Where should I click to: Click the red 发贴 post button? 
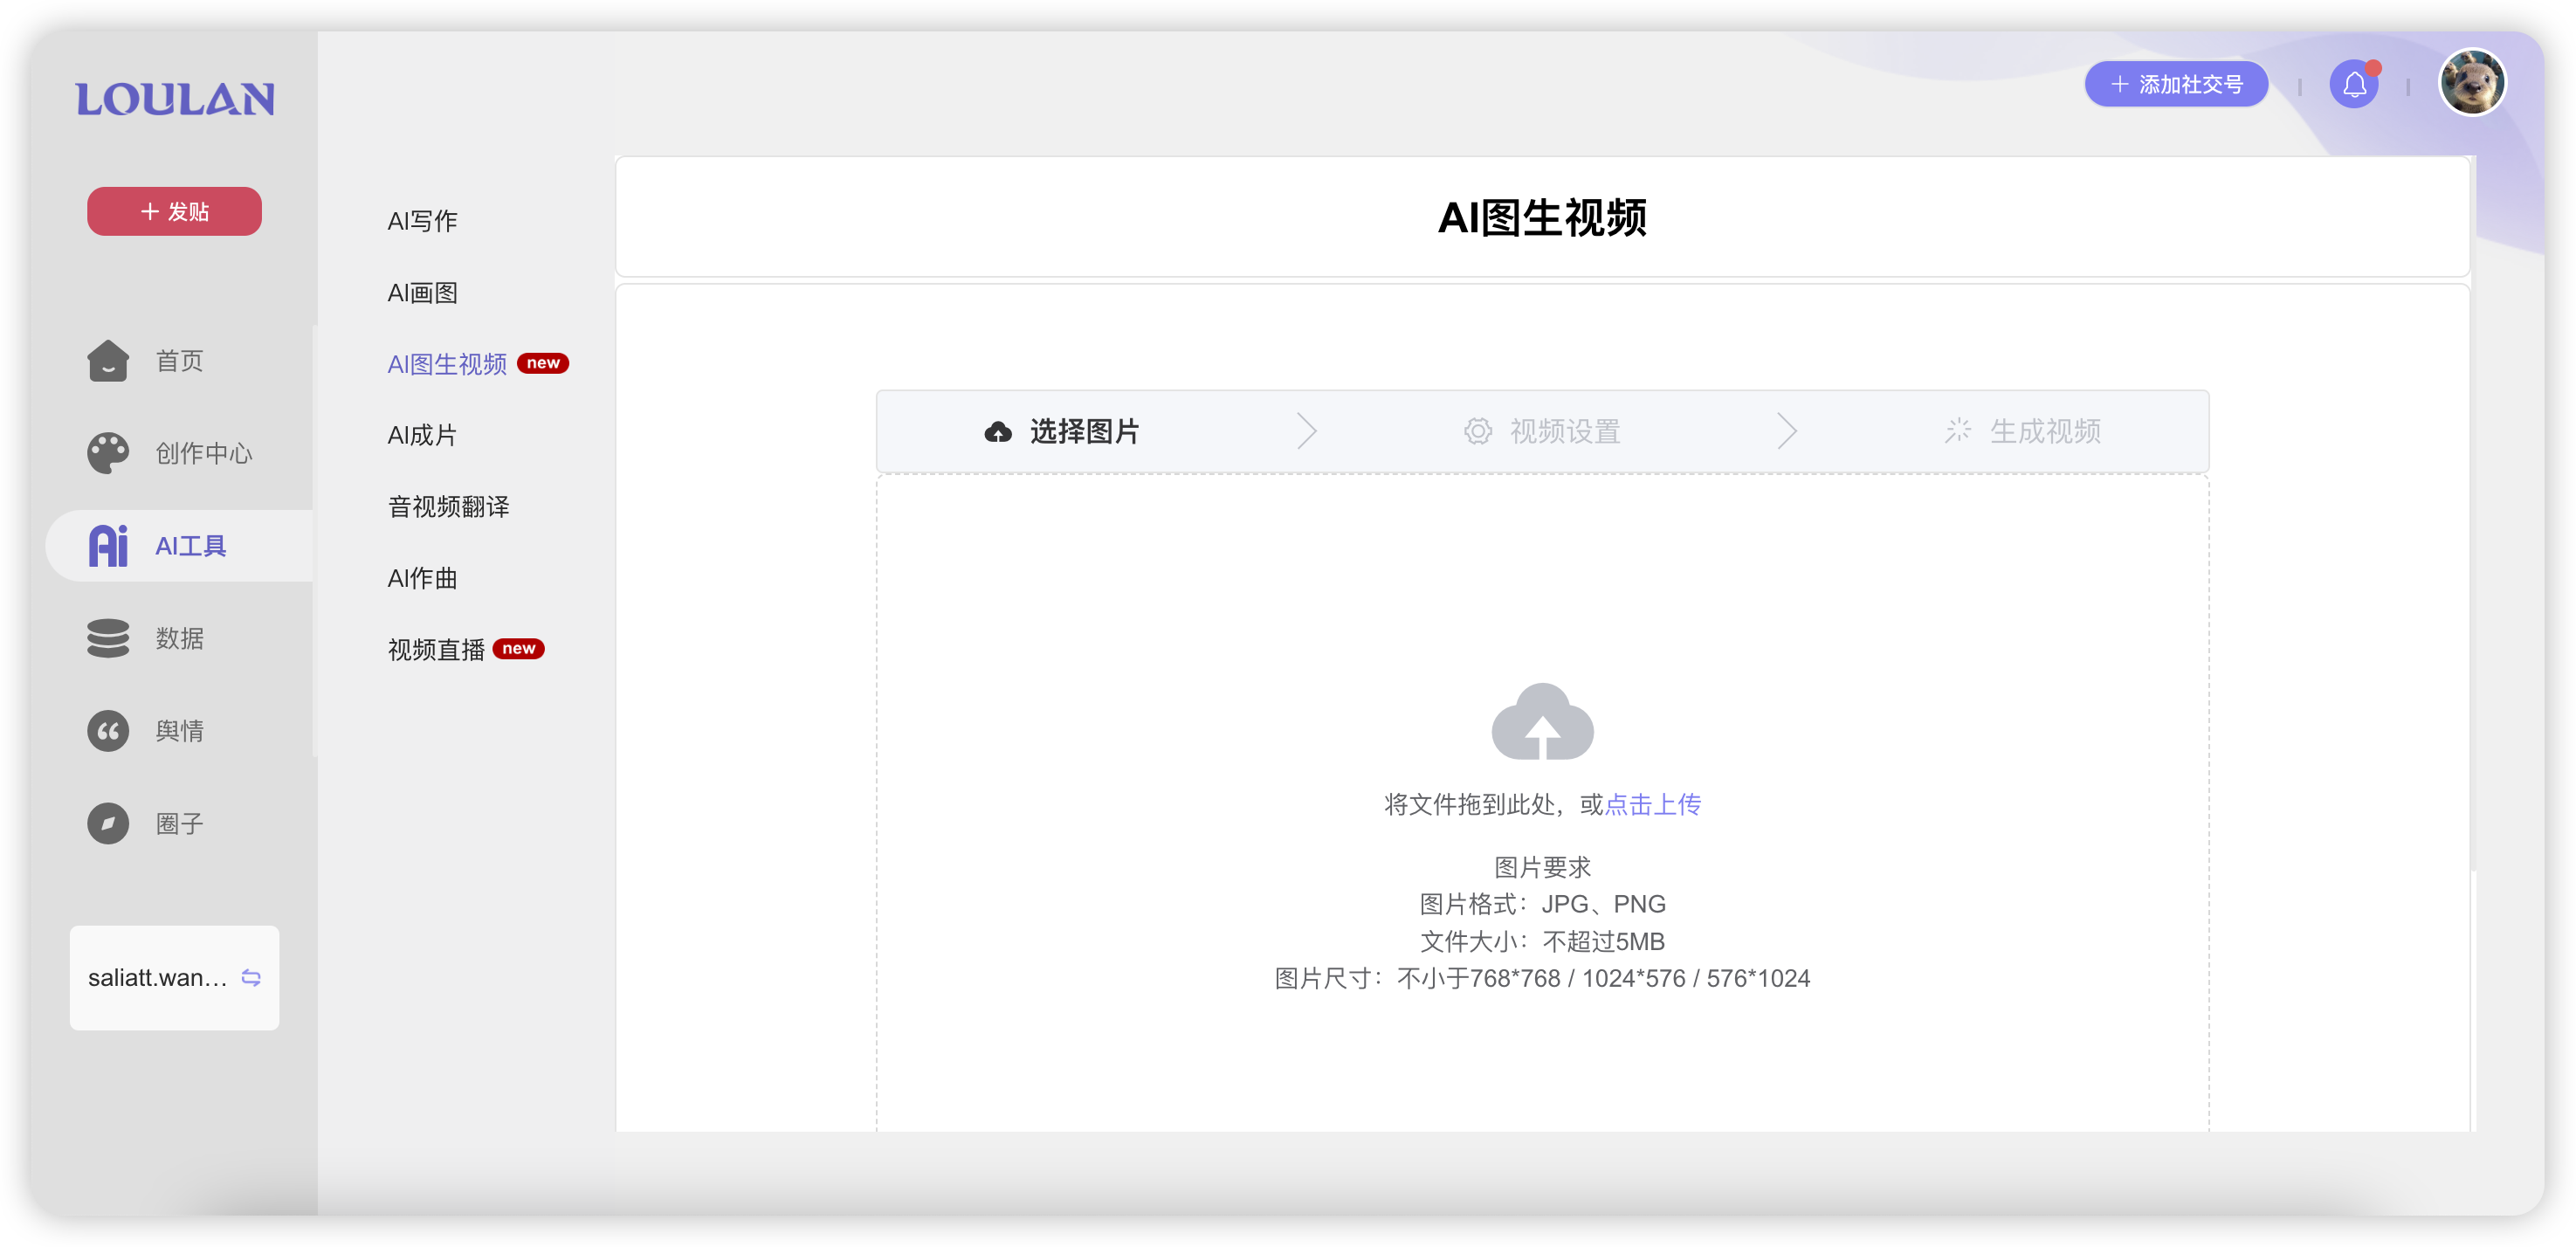(174, 211)
